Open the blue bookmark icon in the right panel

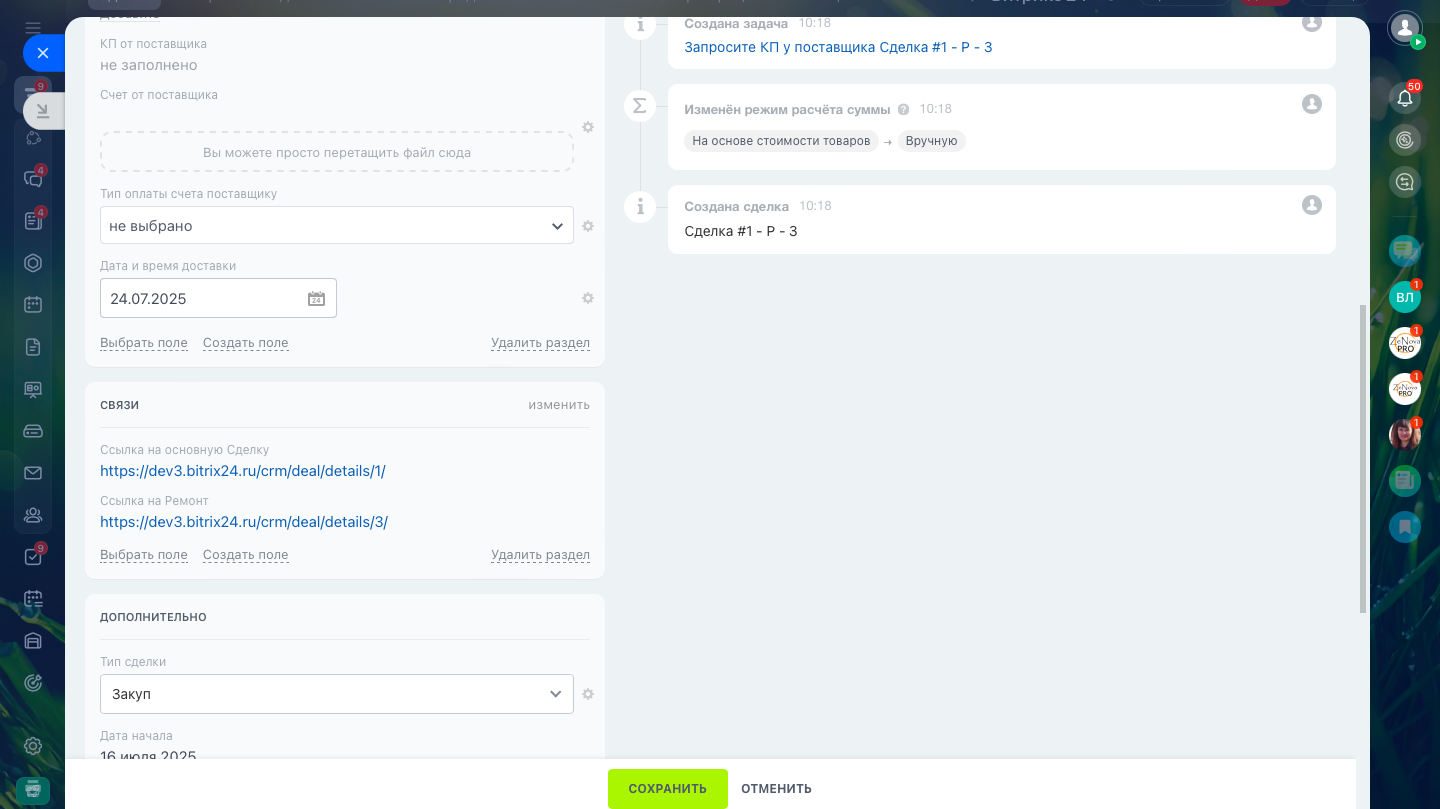tap(1405, 527)
